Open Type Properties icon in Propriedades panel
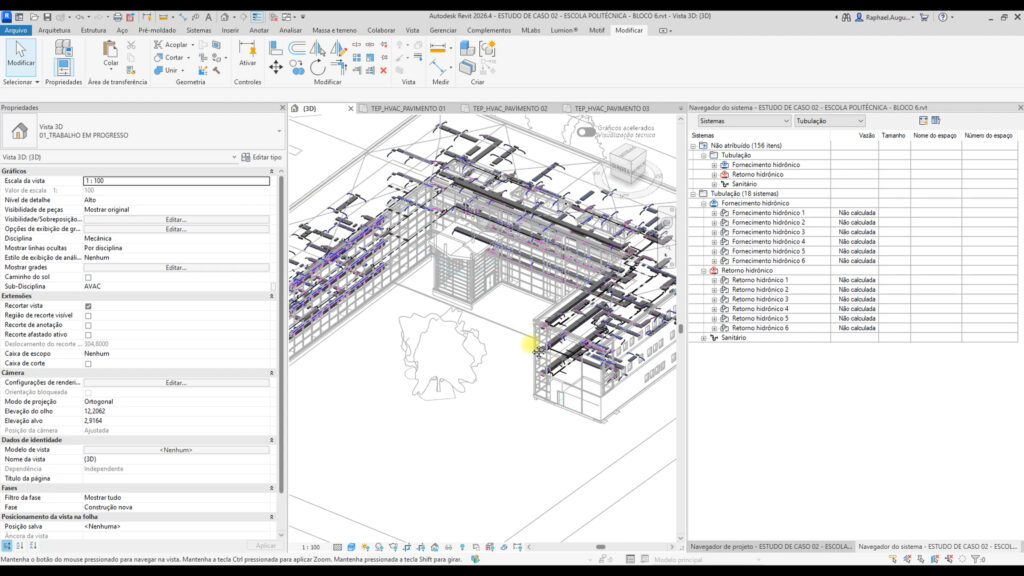This screenshot has height=576, width=1024. tap(63, 47)
